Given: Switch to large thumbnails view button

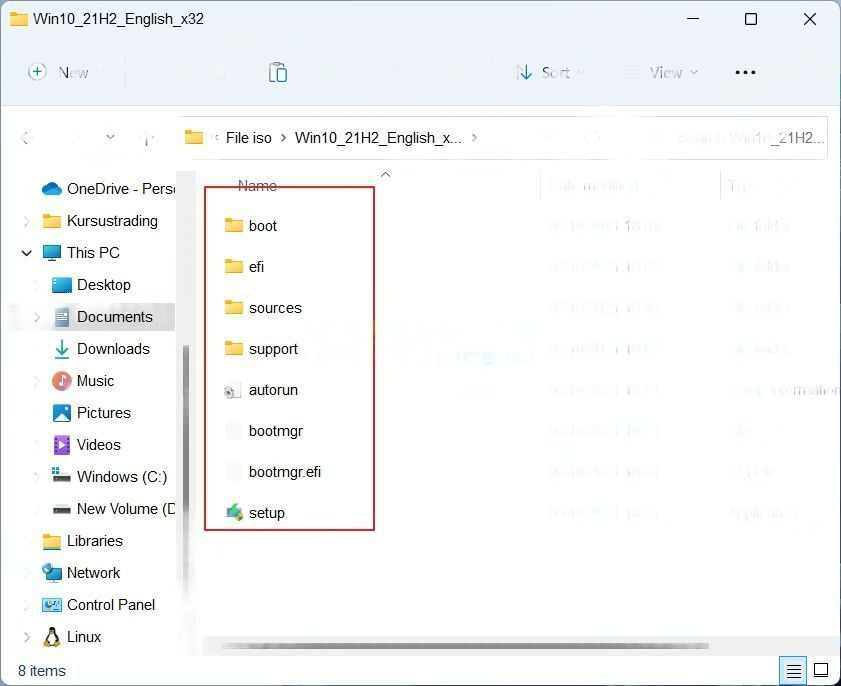Looking at the screenshot, I should coord(821,670).
